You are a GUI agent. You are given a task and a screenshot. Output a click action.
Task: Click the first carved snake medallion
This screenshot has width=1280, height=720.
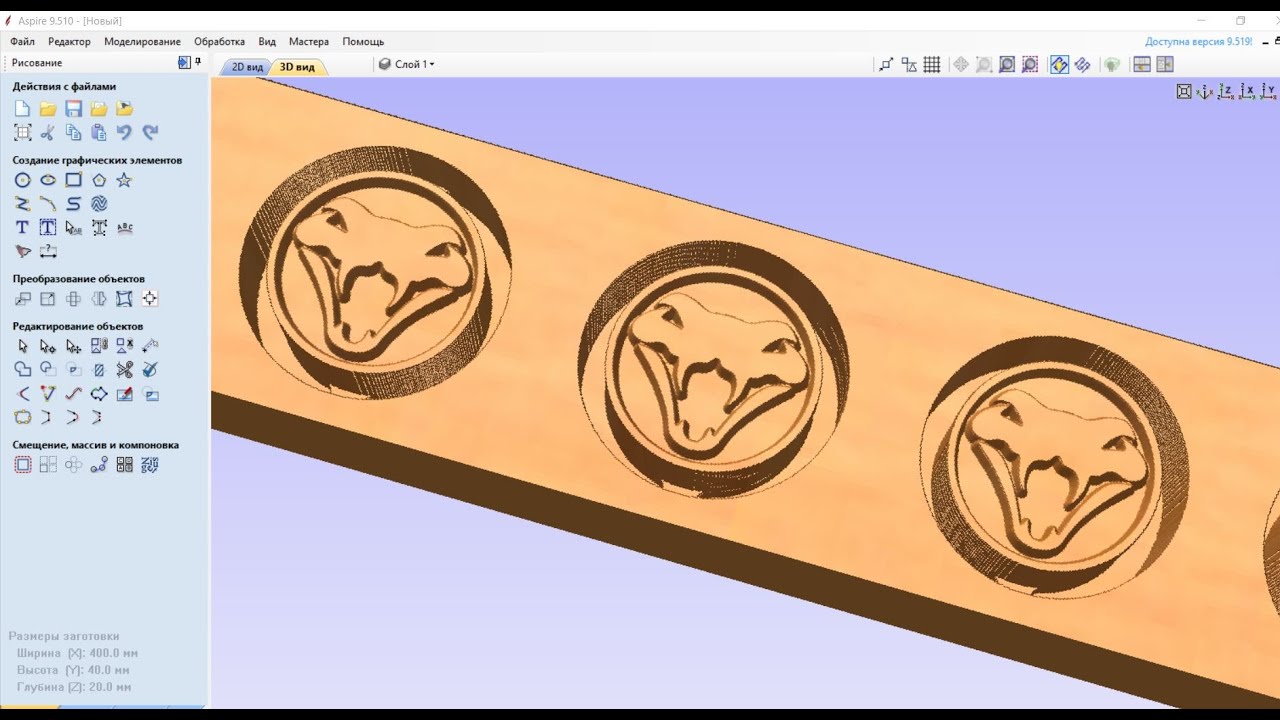(x=375, y=273)
